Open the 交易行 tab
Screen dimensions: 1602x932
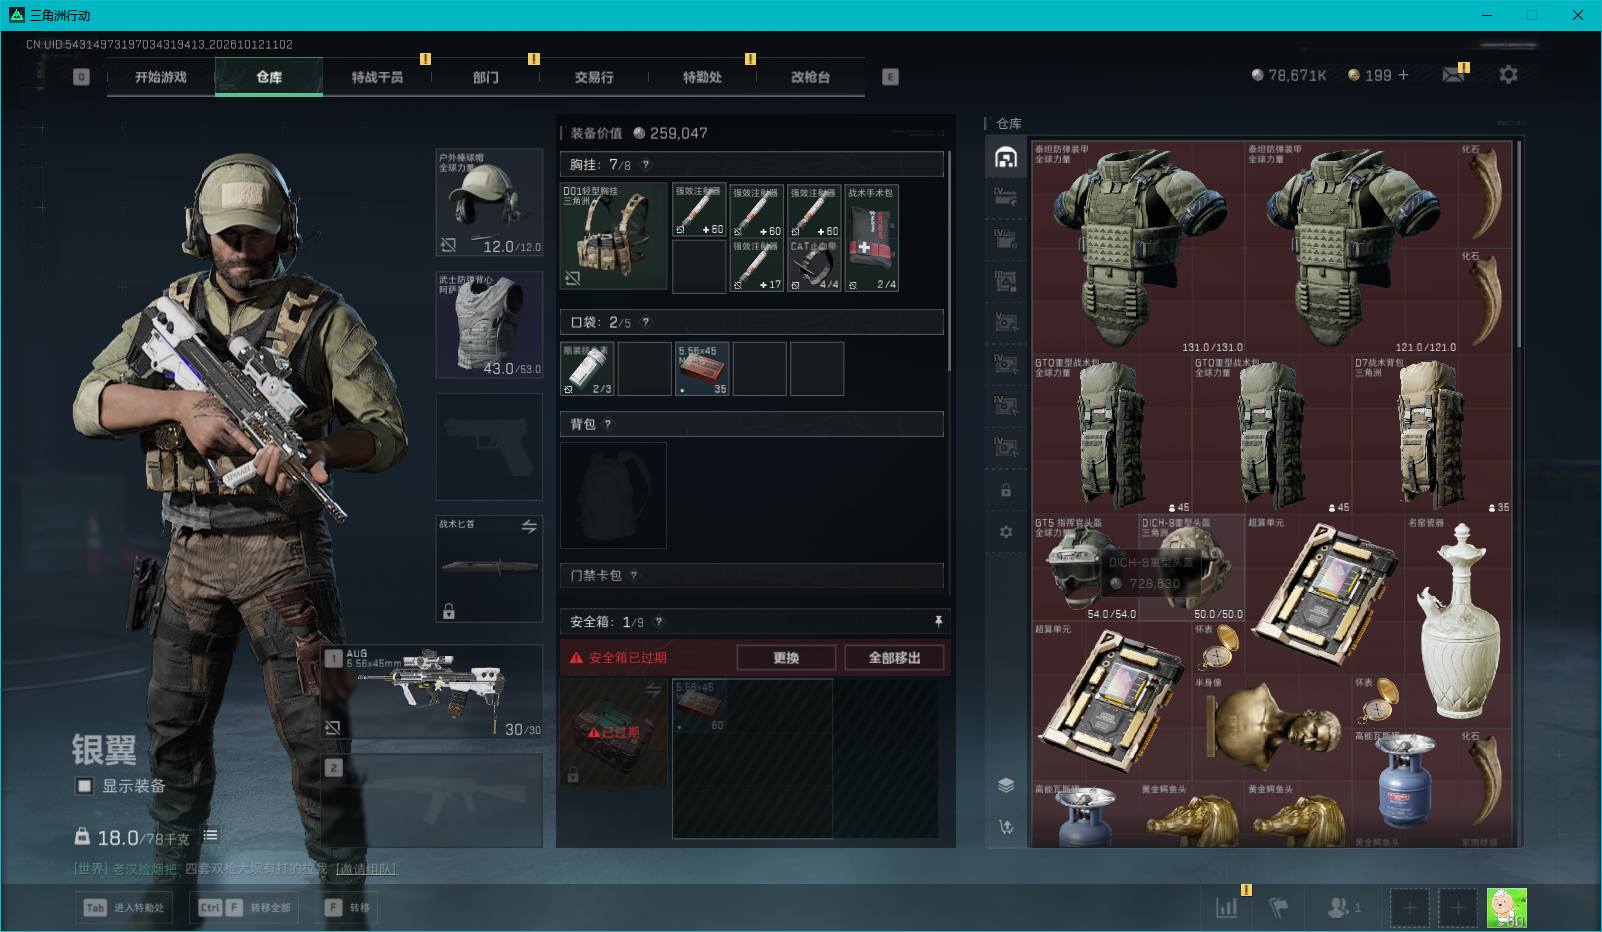594,77
